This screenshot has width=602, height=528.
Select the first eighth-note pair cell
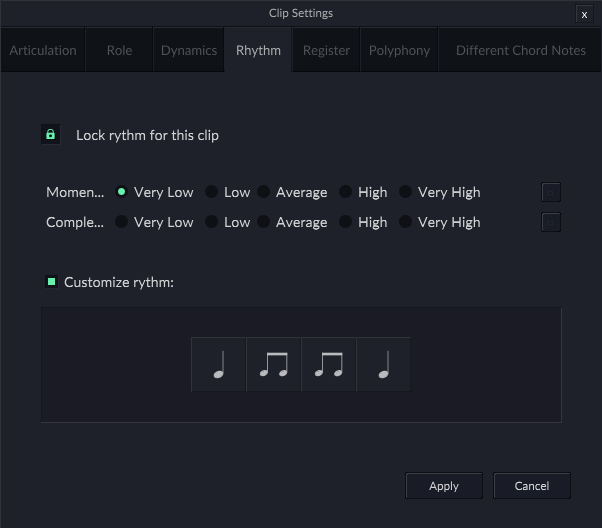274,364
